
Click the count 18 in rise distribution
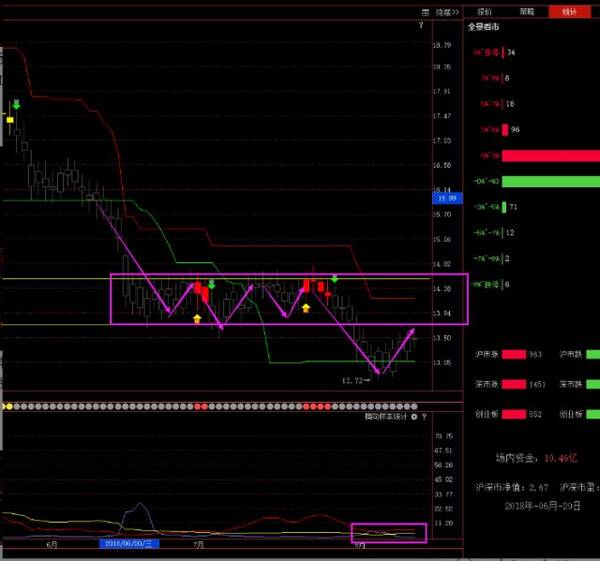tap(510, 104)
